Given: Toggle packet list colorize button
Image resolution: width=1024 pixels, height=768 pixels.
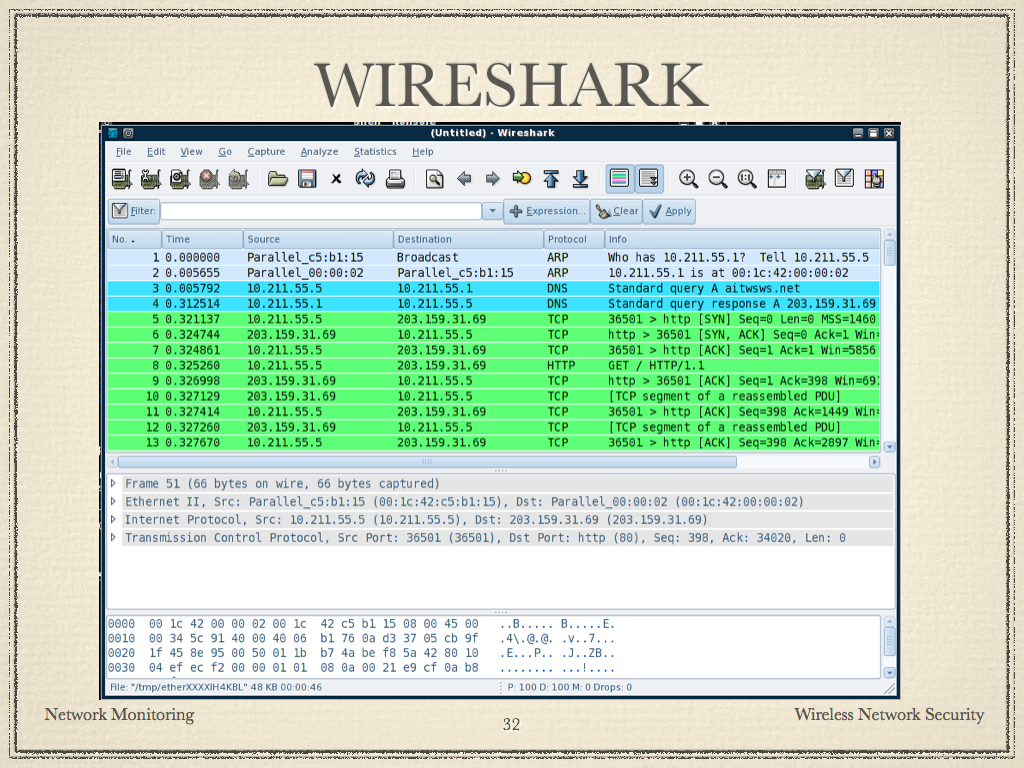Looking at the screenshot, I should [x=619, y=179].
